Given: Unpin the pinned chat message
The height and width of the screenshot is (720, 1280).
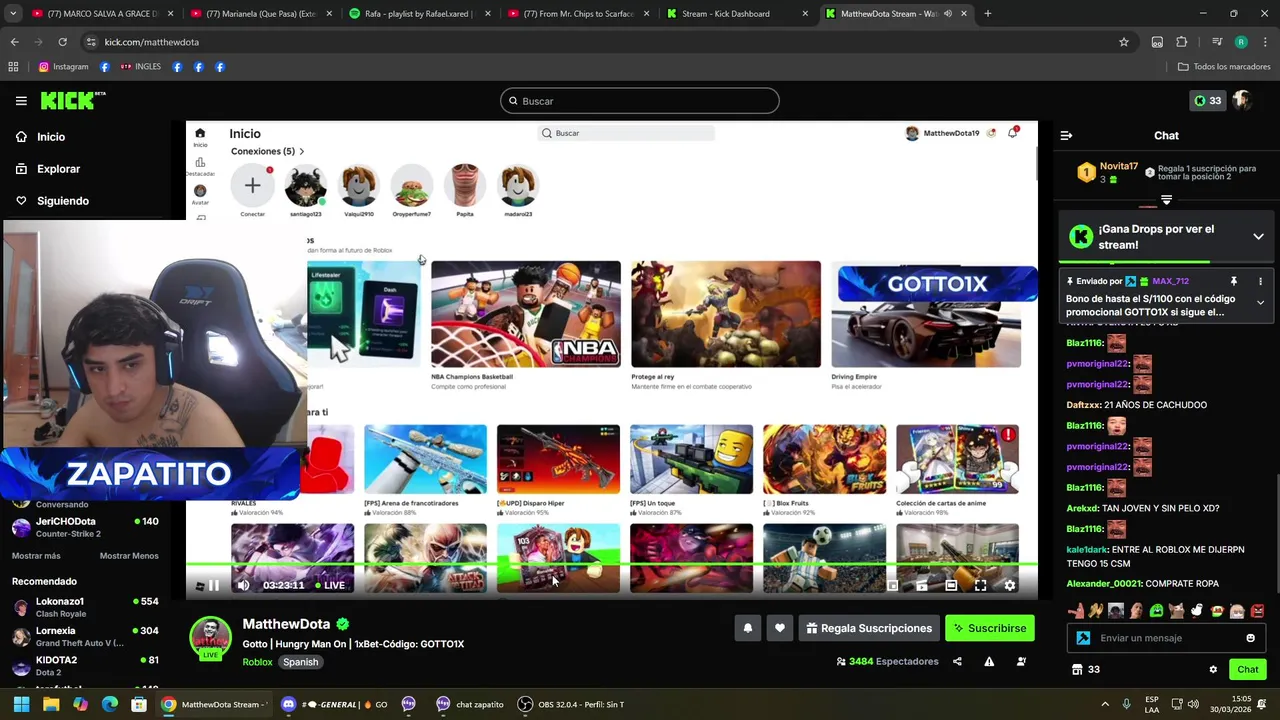Looking at the screenshot, I should 1233,282.
